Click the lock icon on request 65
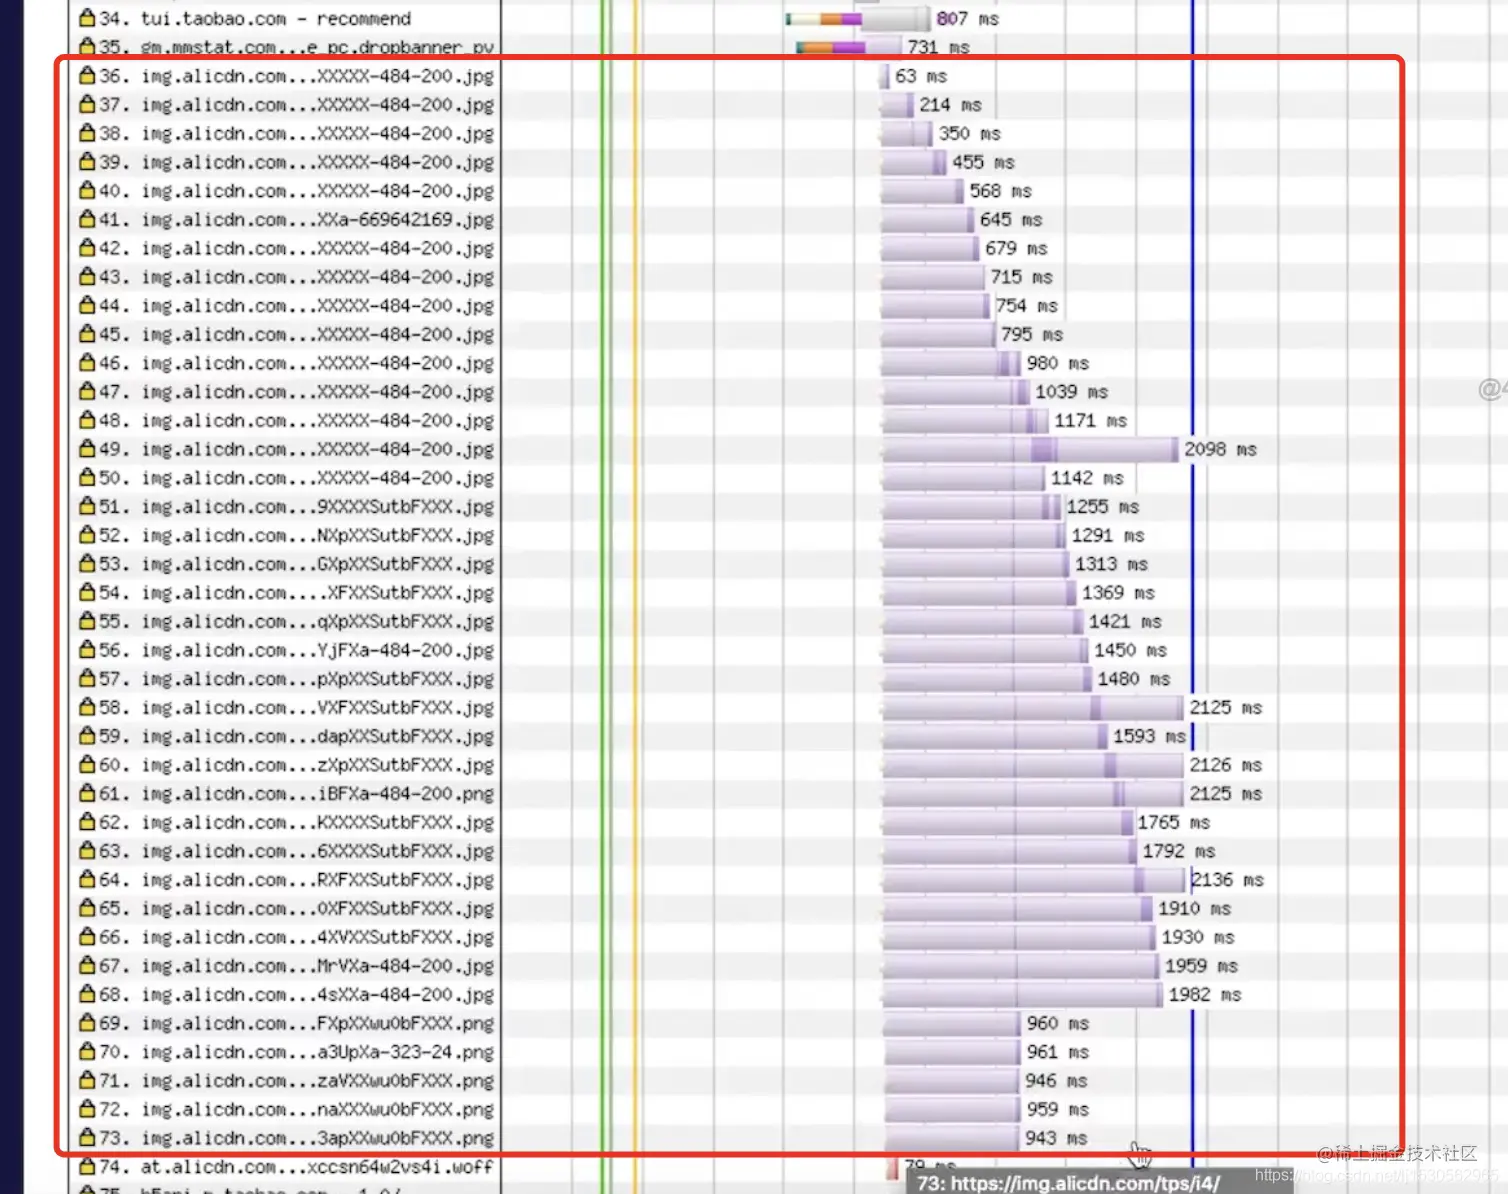The image size is (1508, 1194). click(x=87, y=908)
